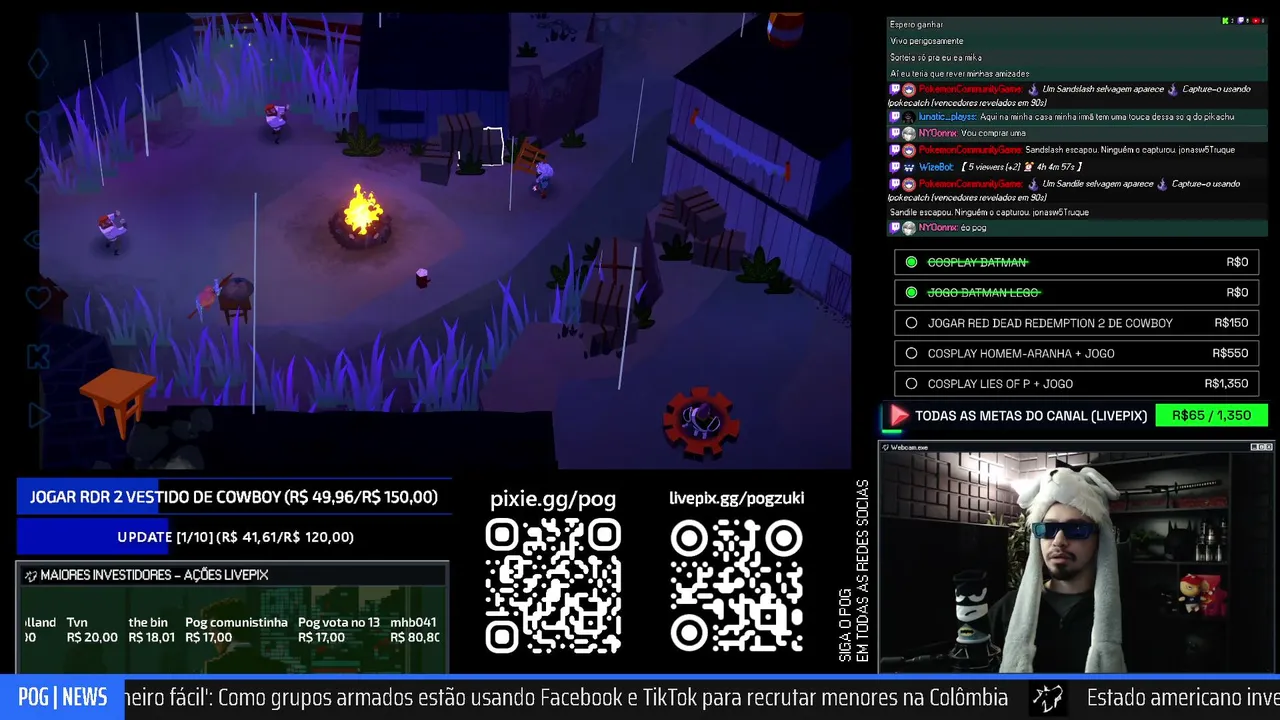Click the QR code under livepix.gg/pogzuki
This screenshot has height=720, width=1280.
(737, 586)
